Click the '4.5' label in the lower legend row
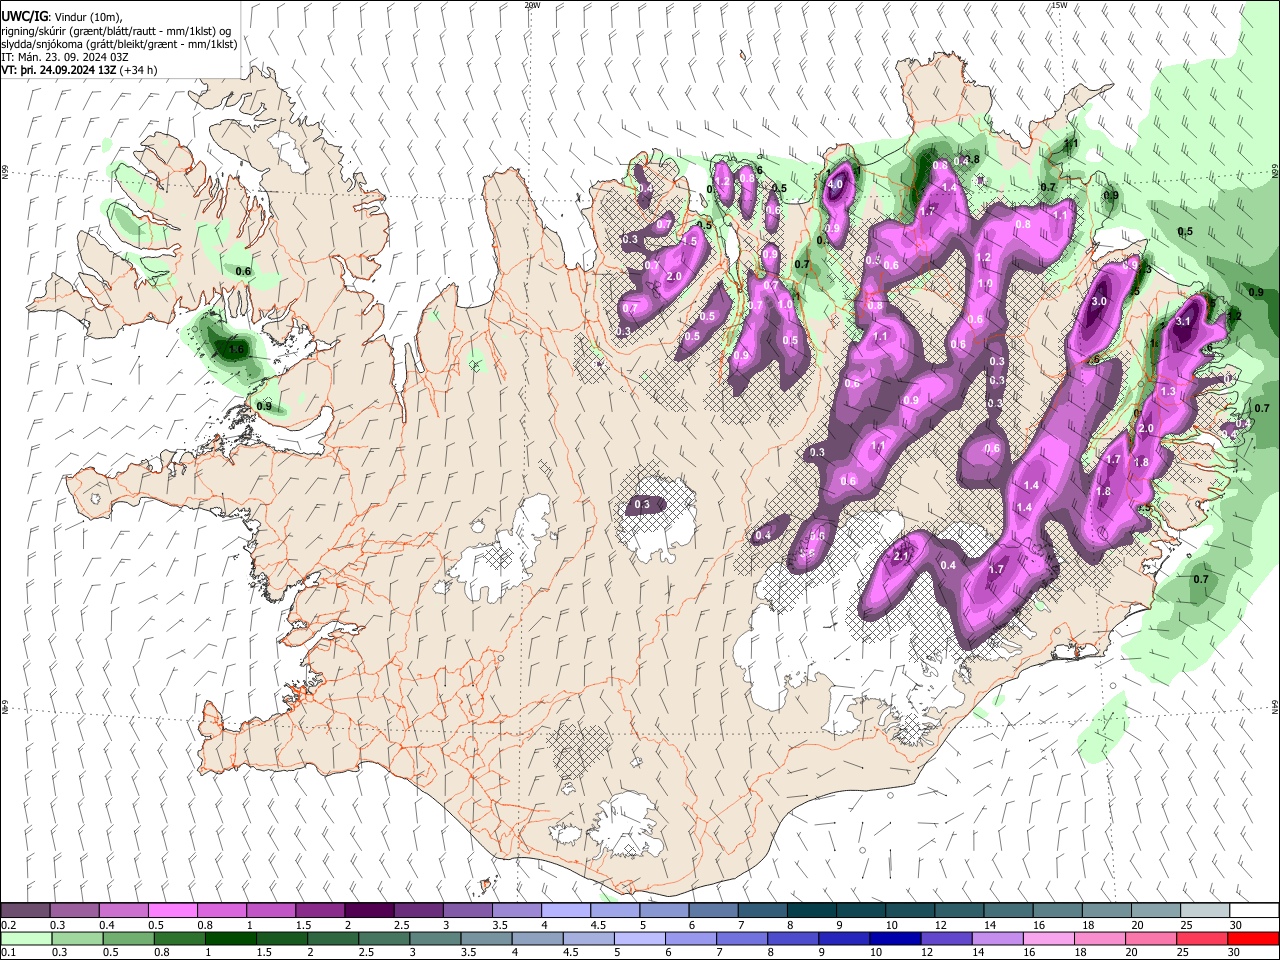1280x960 pixels. pos(571,952)
